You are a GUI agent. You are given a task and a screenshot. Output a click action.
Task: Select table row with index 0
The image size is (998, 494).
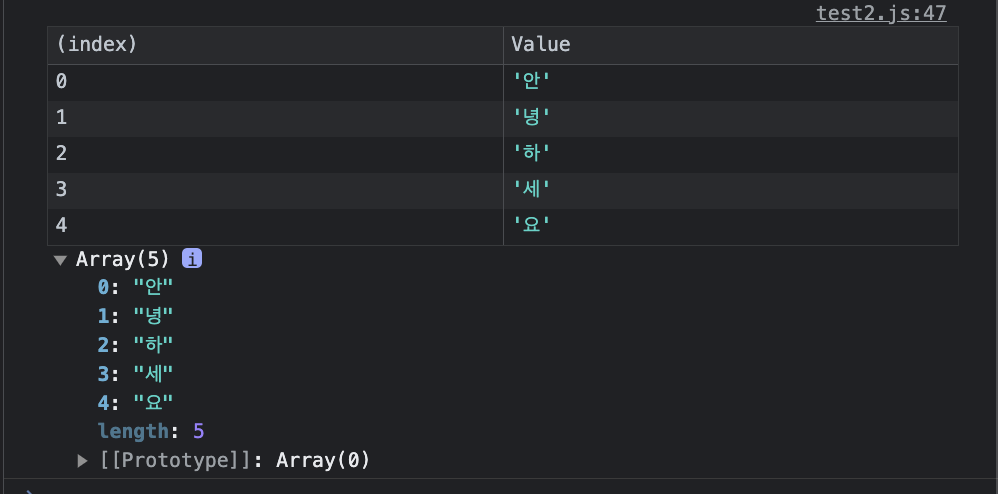(503, 82)
